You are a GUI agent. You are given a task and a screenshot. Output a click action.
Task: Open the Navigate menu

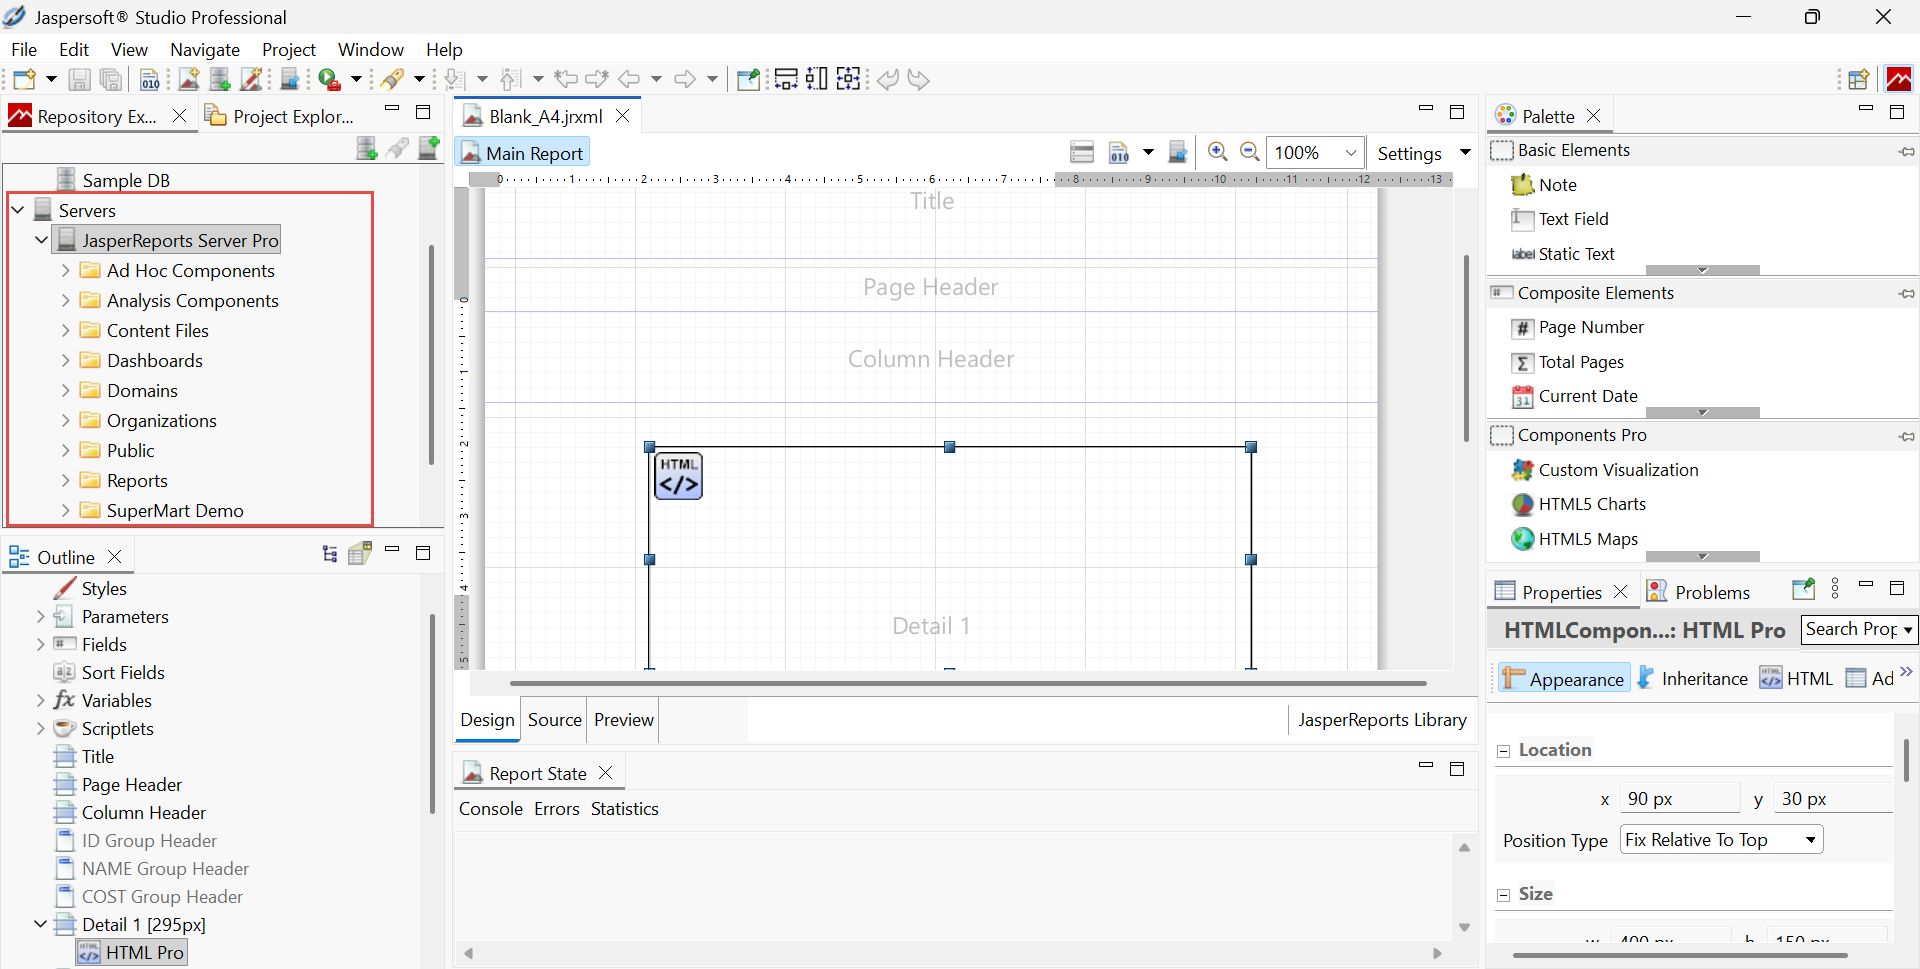[205, 49]
